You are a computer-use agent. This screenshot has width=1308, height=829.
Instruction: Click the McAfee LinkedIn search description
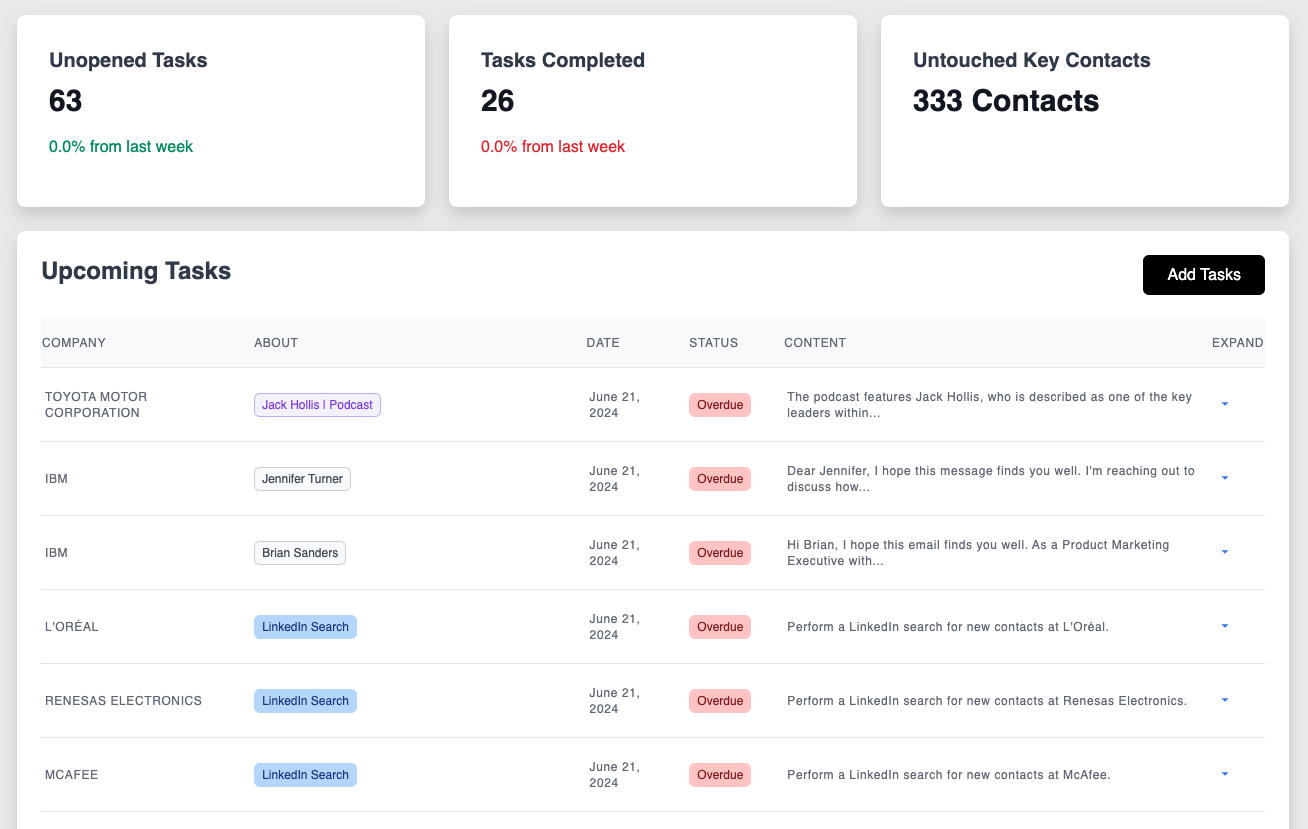click(x=949, y=775)
